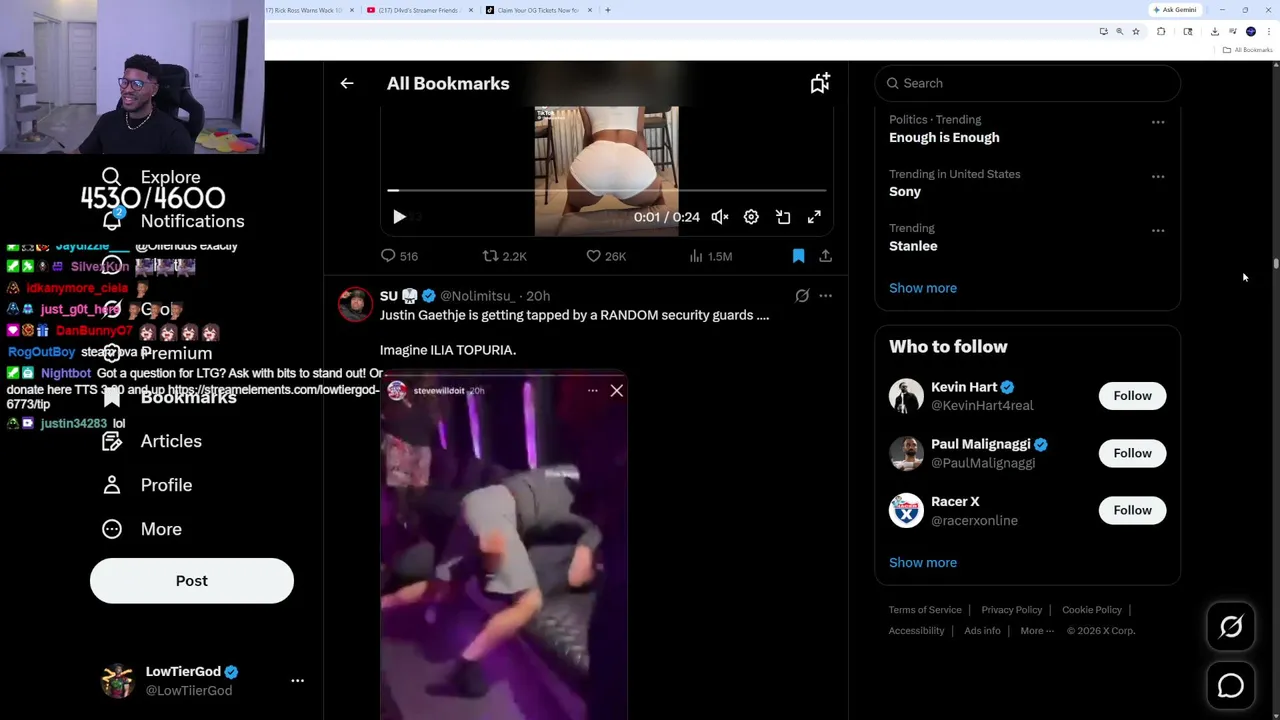Viewport: 1280px width, 720px height.
Task: Open a new browser tab
Action: tap(607, 10)
